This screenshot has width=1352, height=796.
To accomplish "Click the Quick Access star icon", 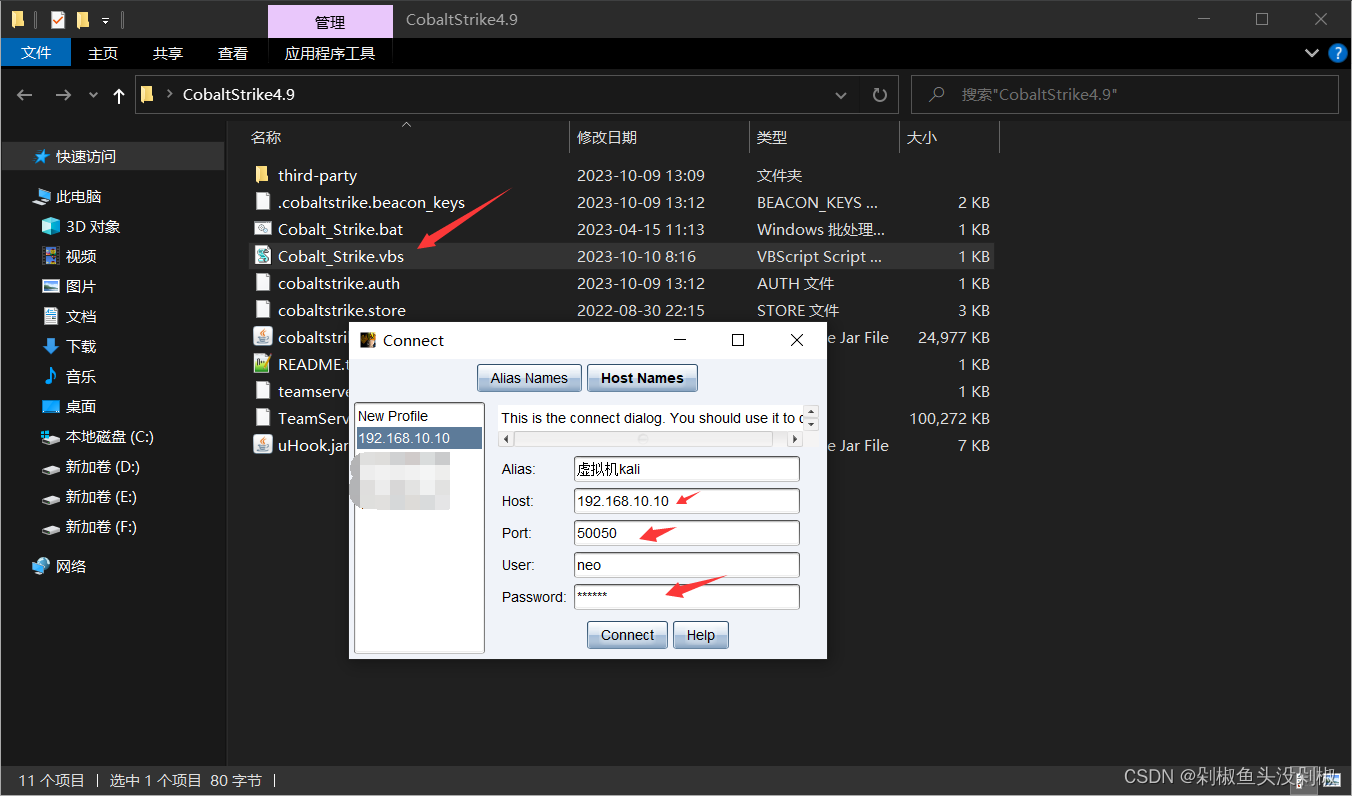I will click(42, 156).
